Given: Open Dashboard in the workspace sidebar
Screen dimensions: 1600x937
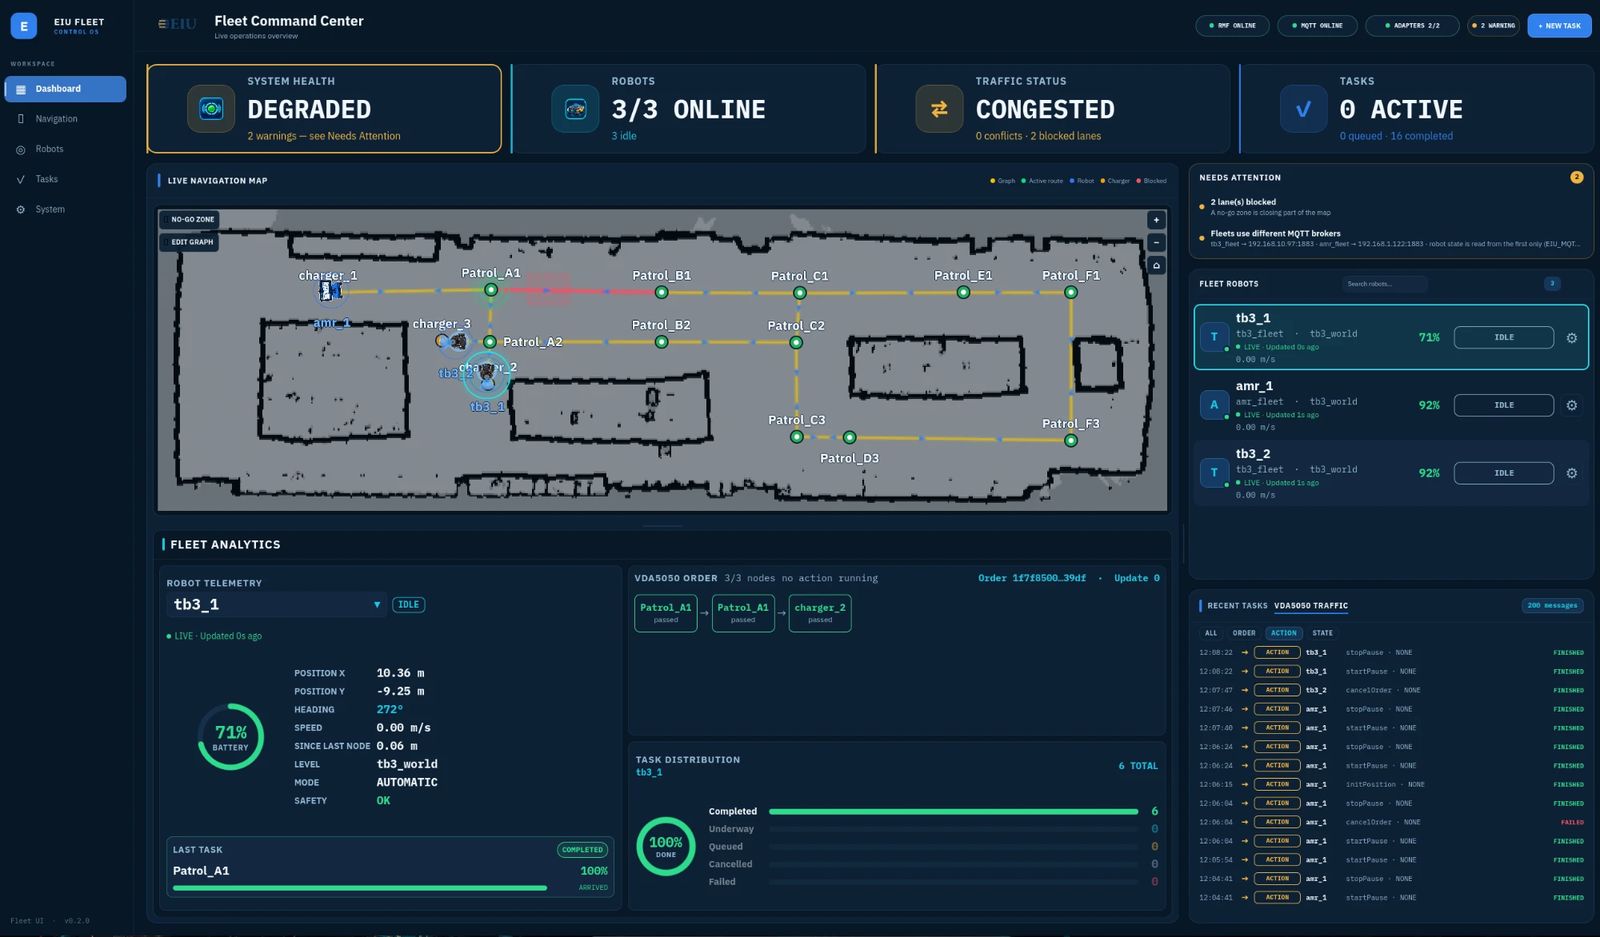Looking at the screenshot, I should (65, 89).
